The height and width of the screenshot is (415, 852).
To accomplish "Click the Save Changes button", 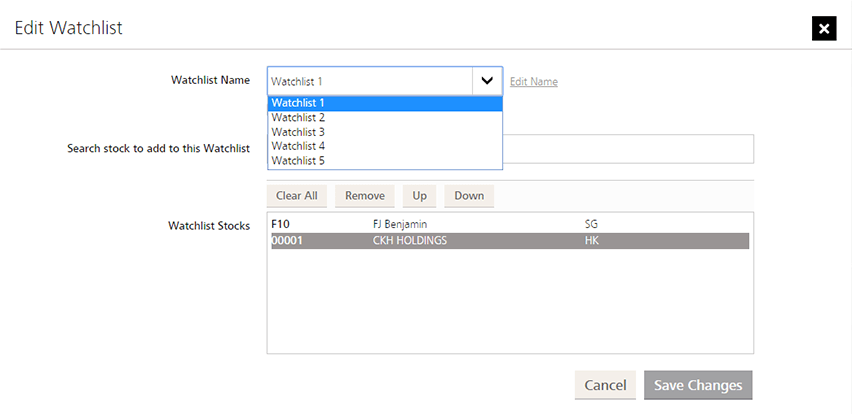I will coord(698,385).
